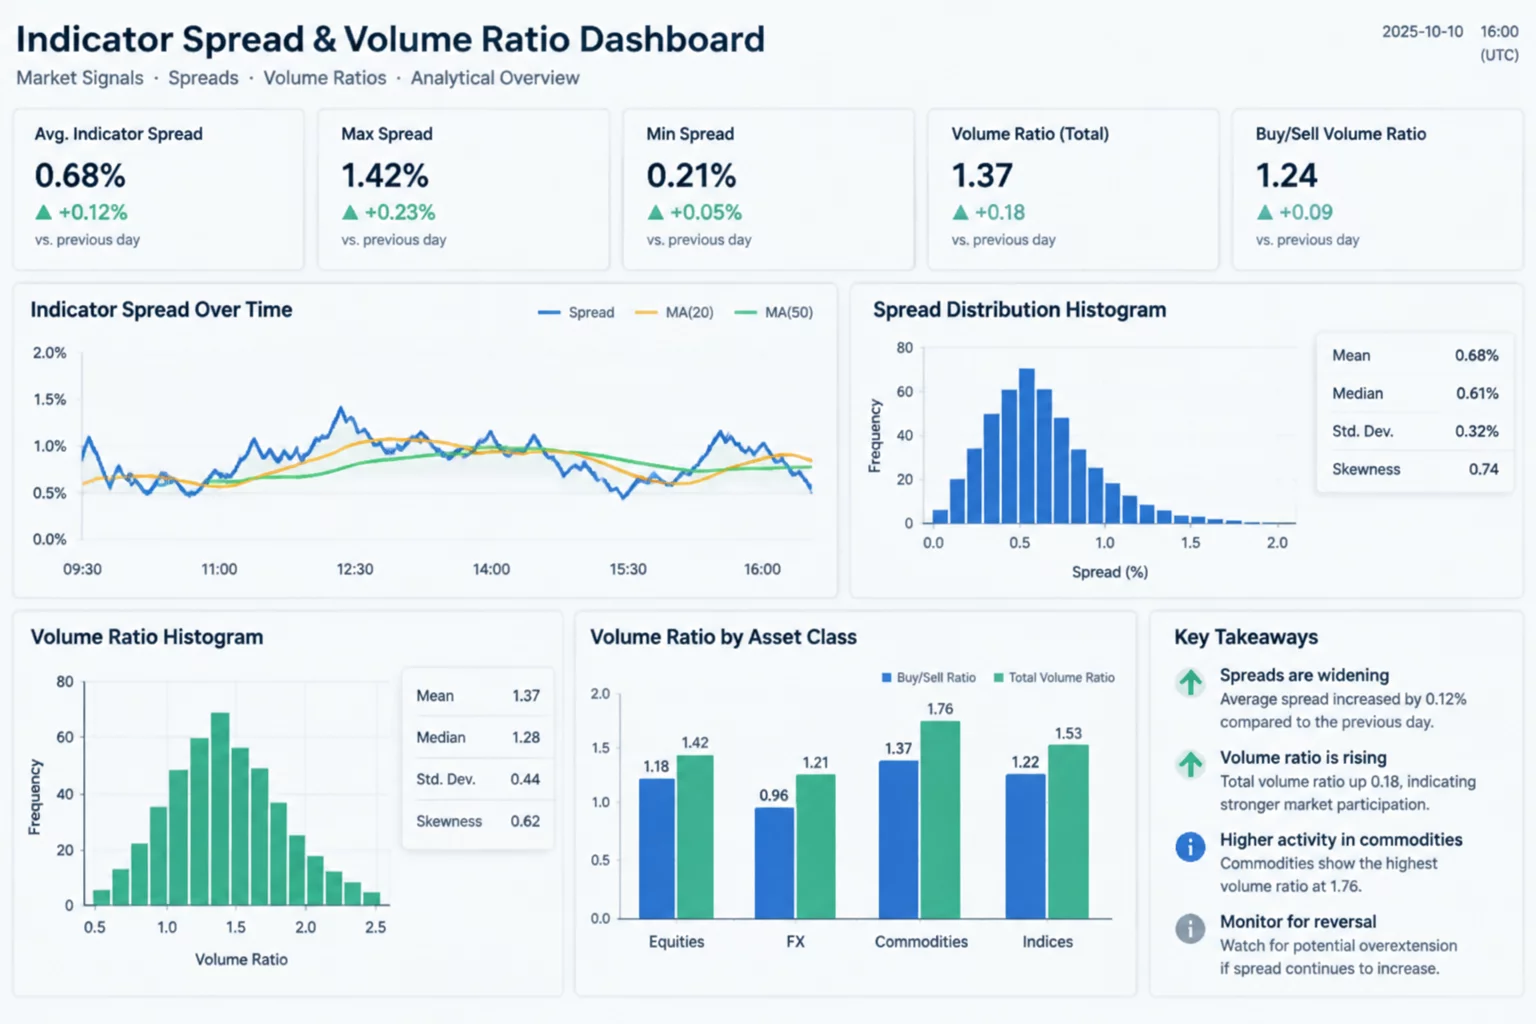Click Skewness 0.74 in spread stats
Viewport: 1536px width, 1024px height.
(x=1415, y=469)
